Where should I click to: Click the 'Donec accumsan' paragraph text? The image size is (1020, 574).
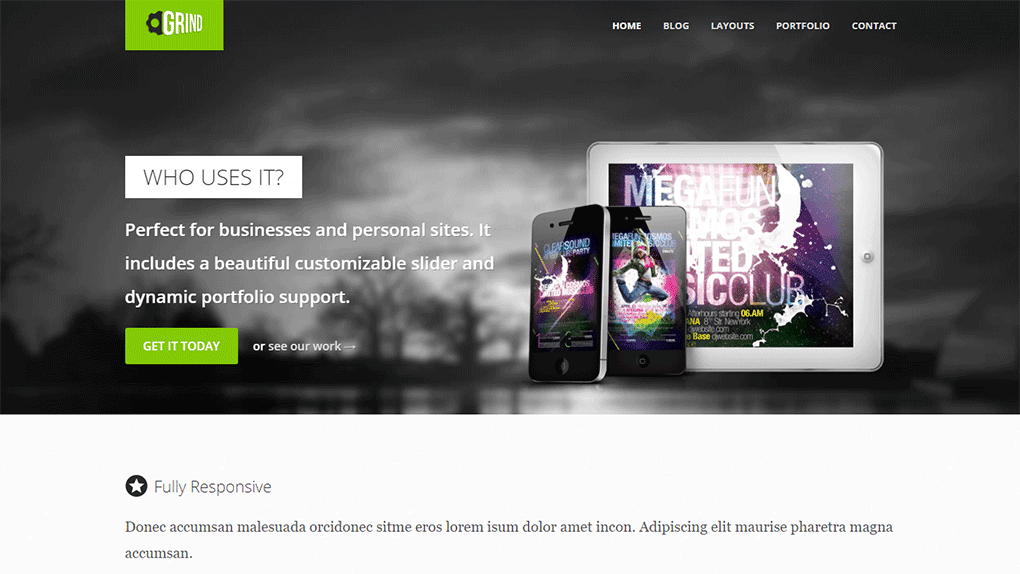pos(509,540)
